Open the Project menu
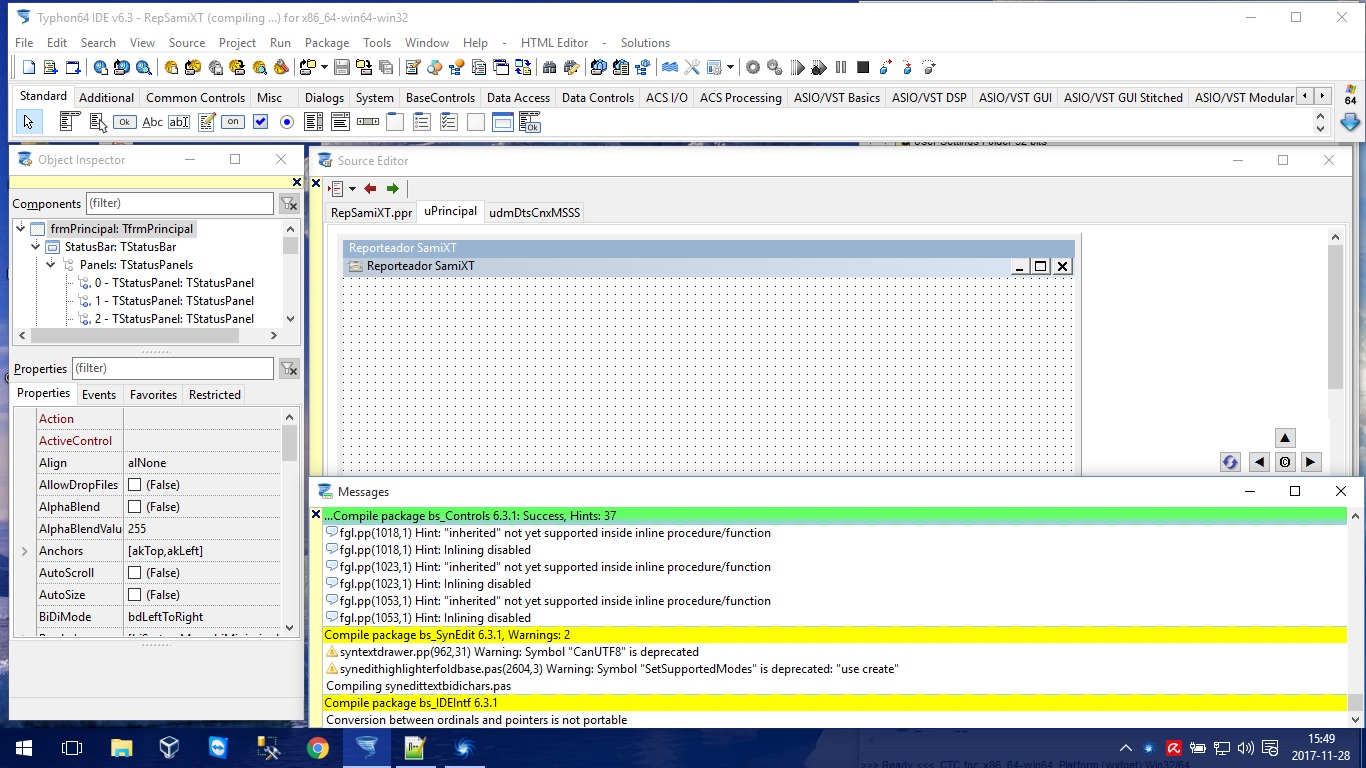Screen dimensions: 1366x768 [237, 43]
